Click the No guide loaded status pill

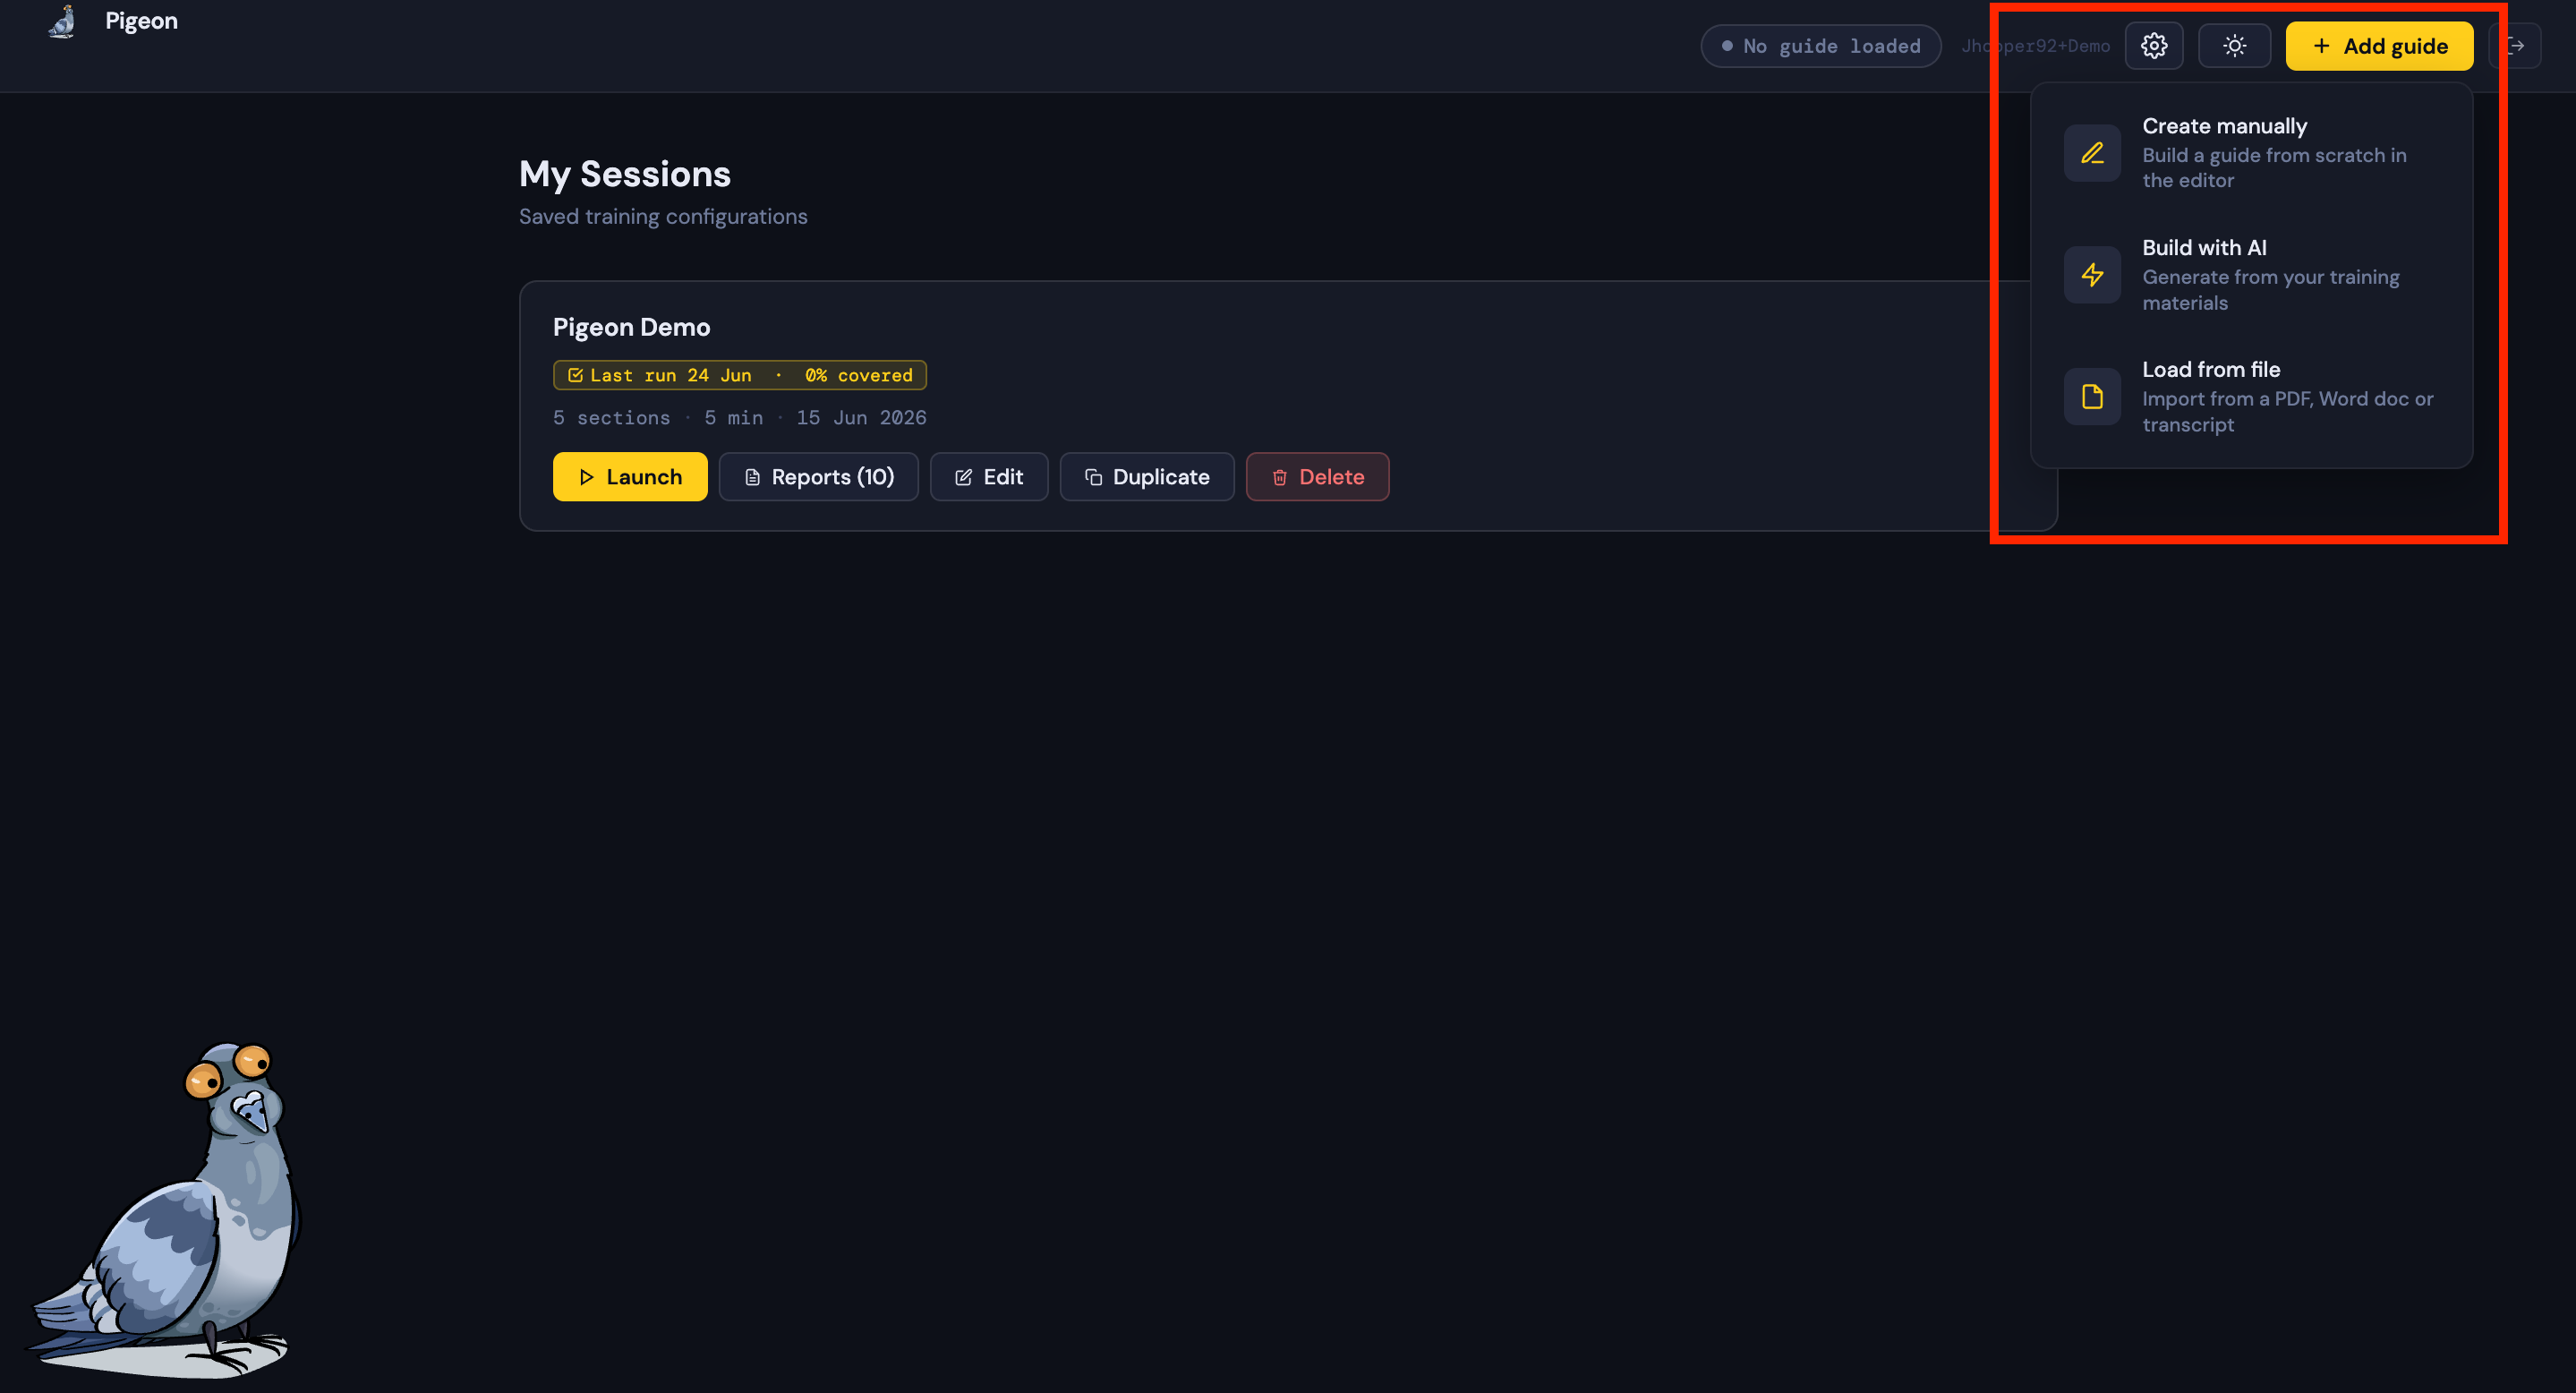point(1821,46)
